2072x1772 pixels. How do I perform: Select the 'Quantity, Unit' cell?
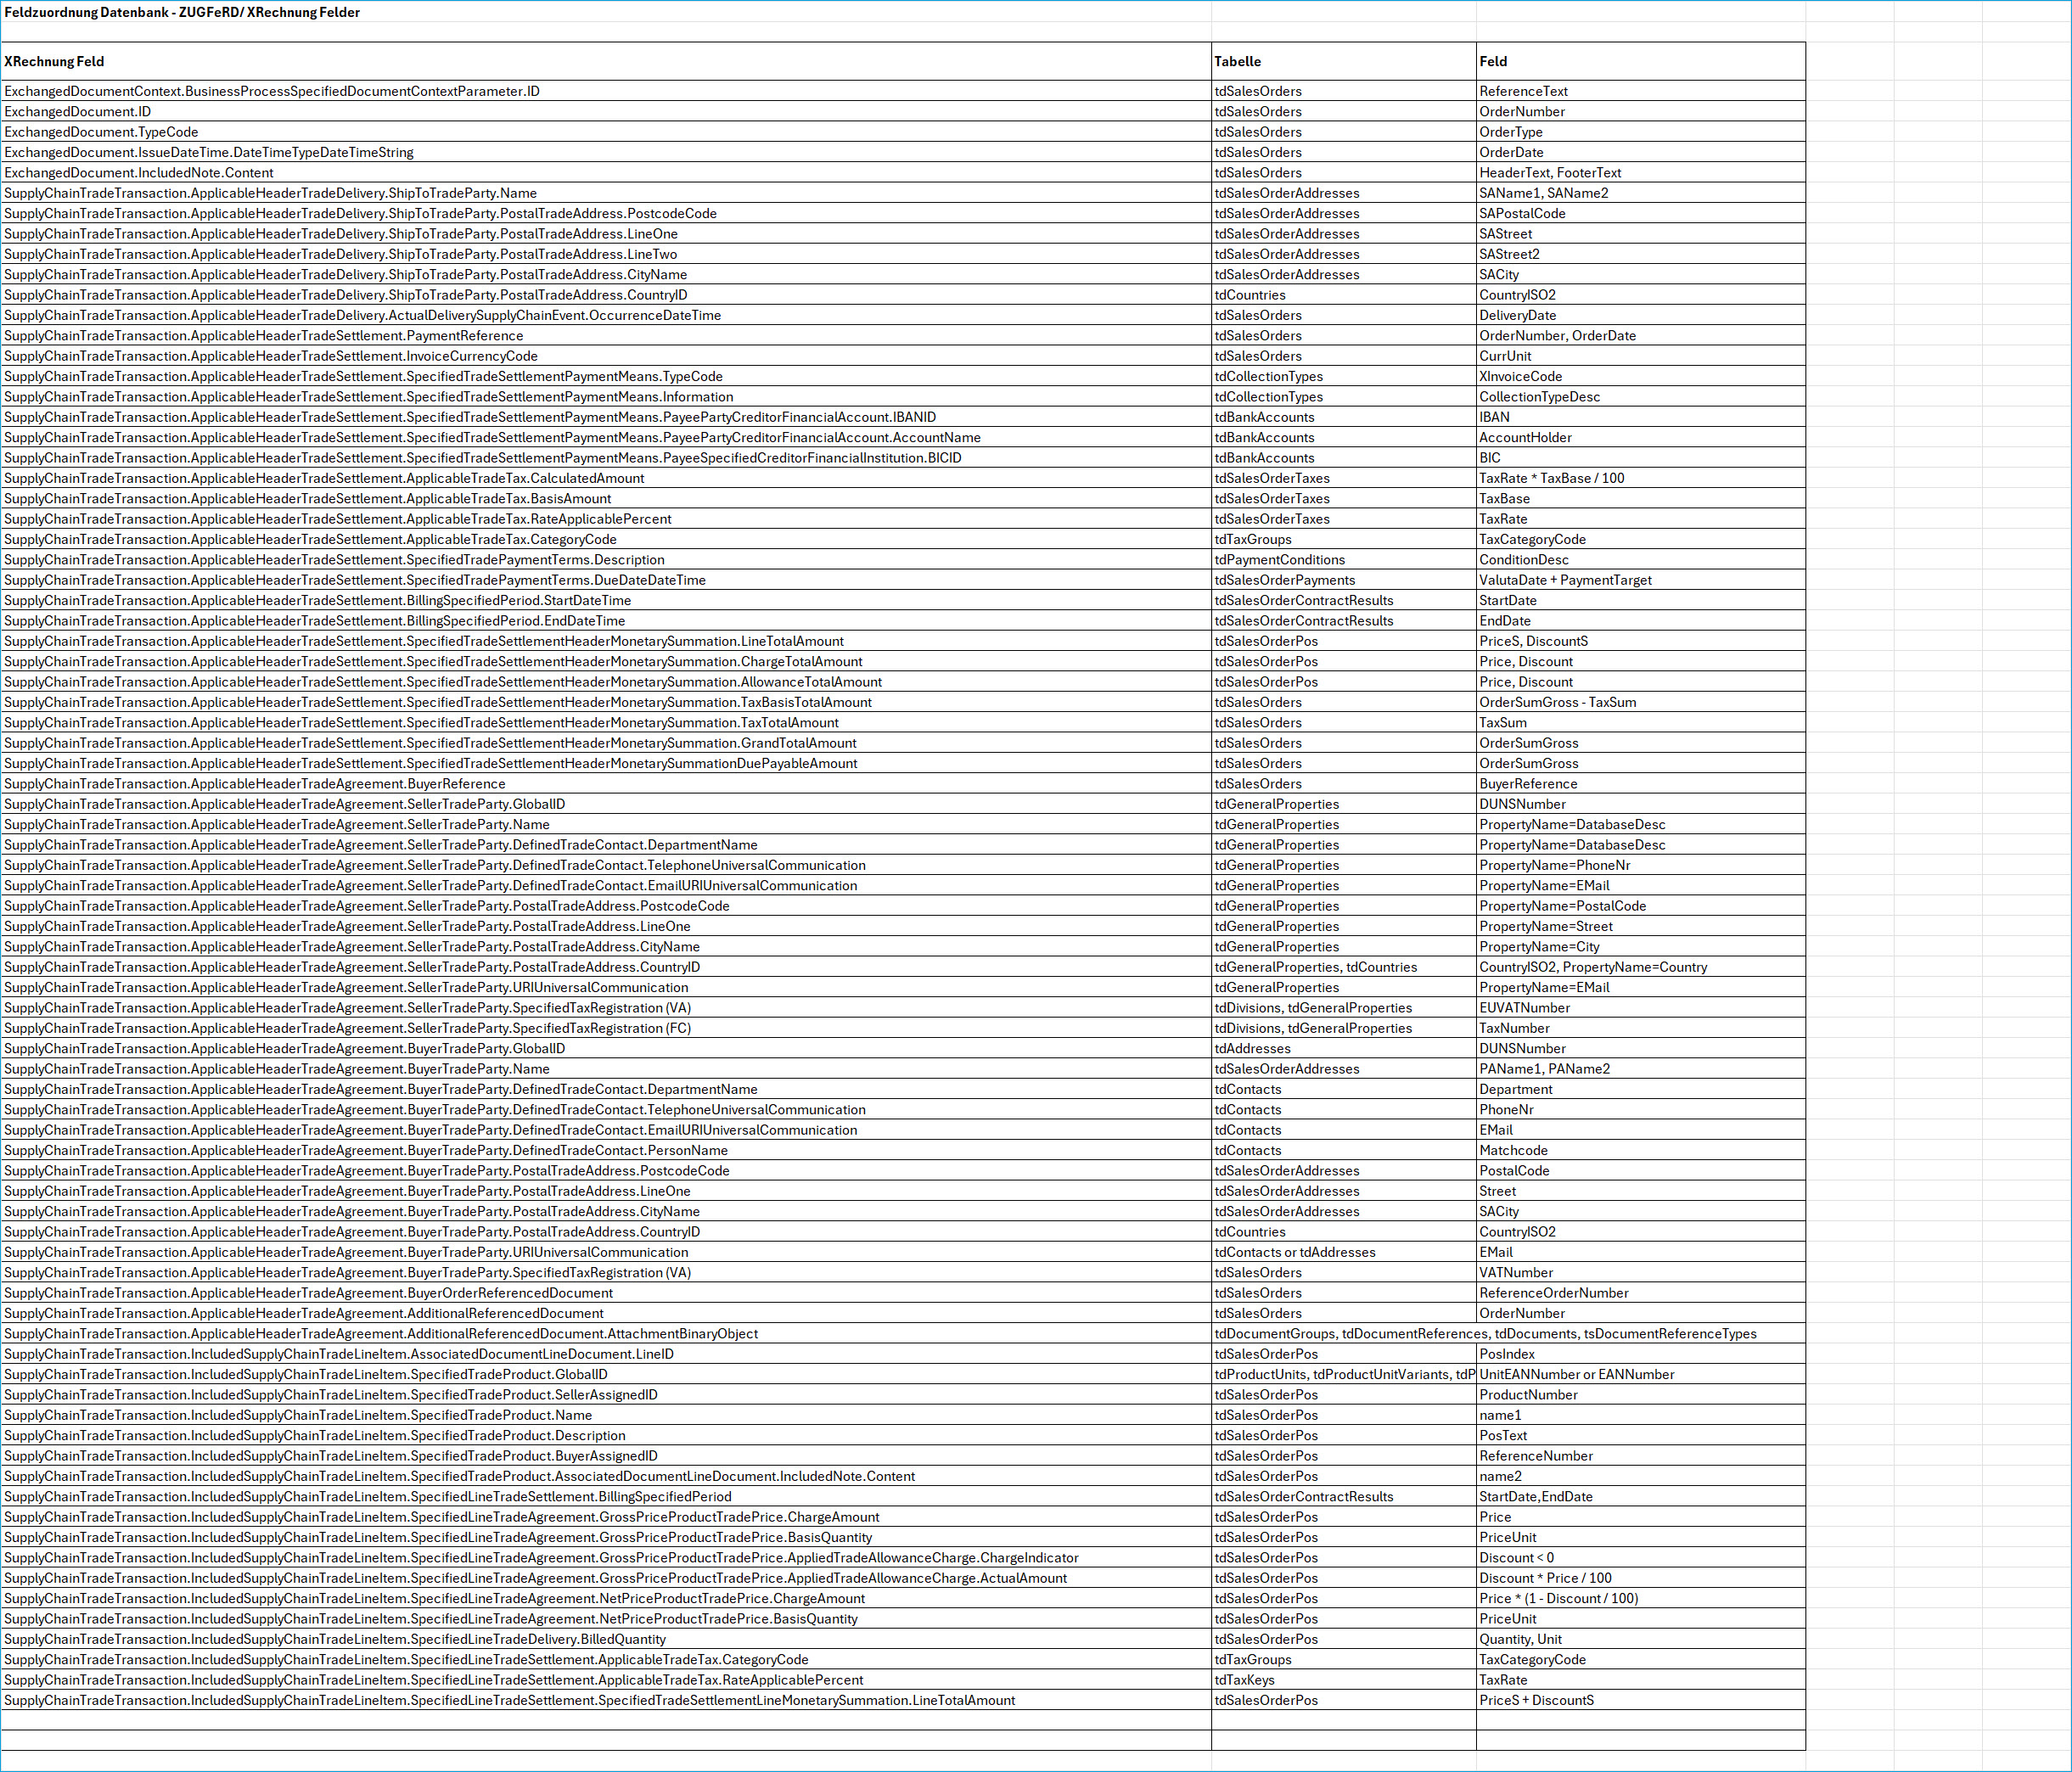[x=1640, y=1639]
